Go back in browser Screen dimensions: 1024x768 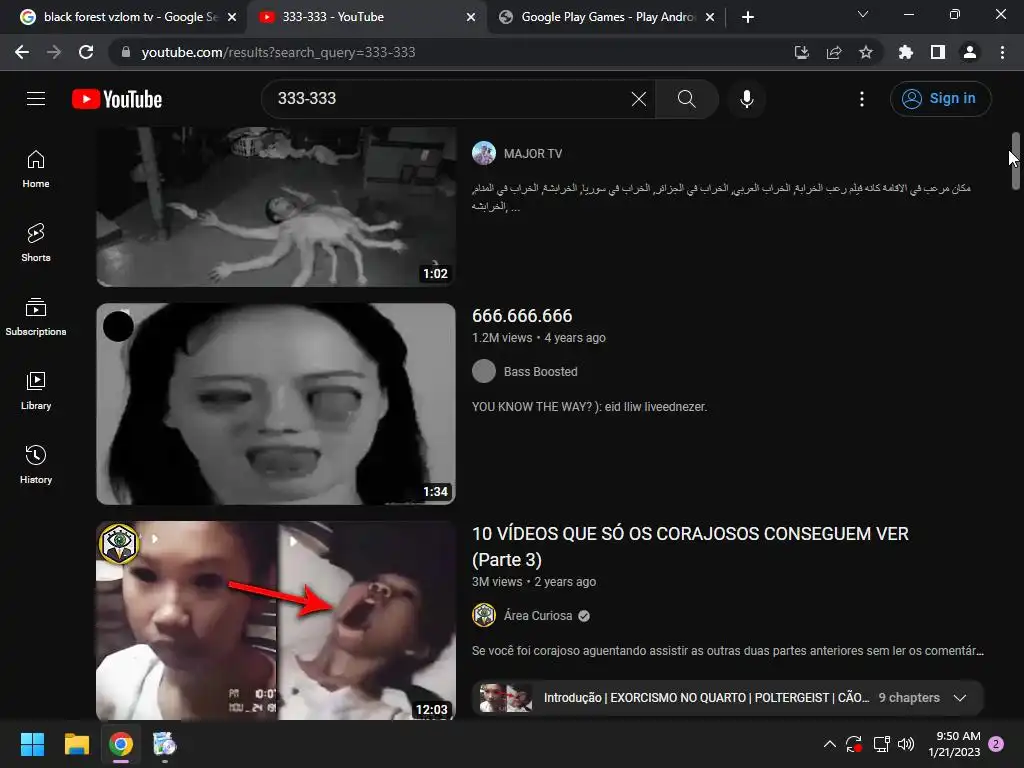[x=22, y=52]
